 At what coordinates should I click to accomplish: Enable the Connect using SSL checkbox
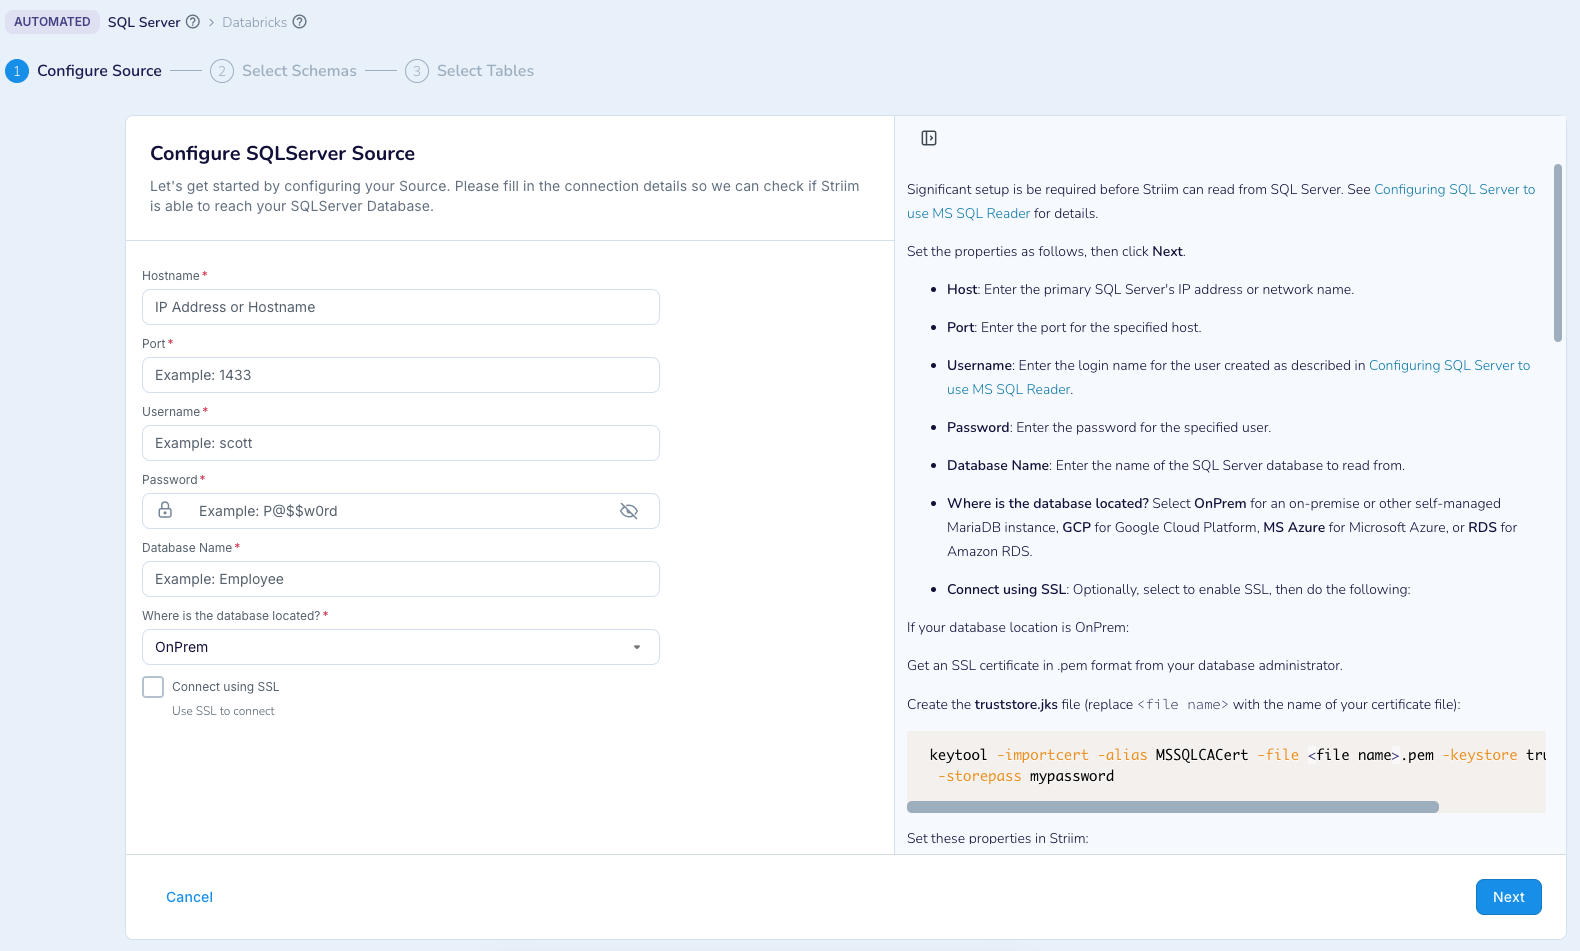pos(153,687)
